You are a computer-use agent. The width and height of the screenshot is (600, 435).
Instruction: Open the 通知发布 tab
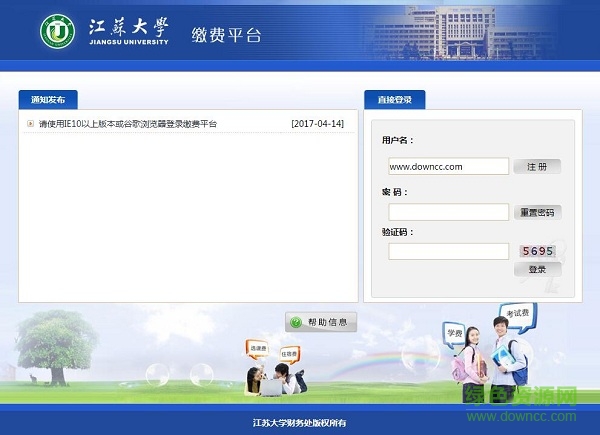[48, 100]
